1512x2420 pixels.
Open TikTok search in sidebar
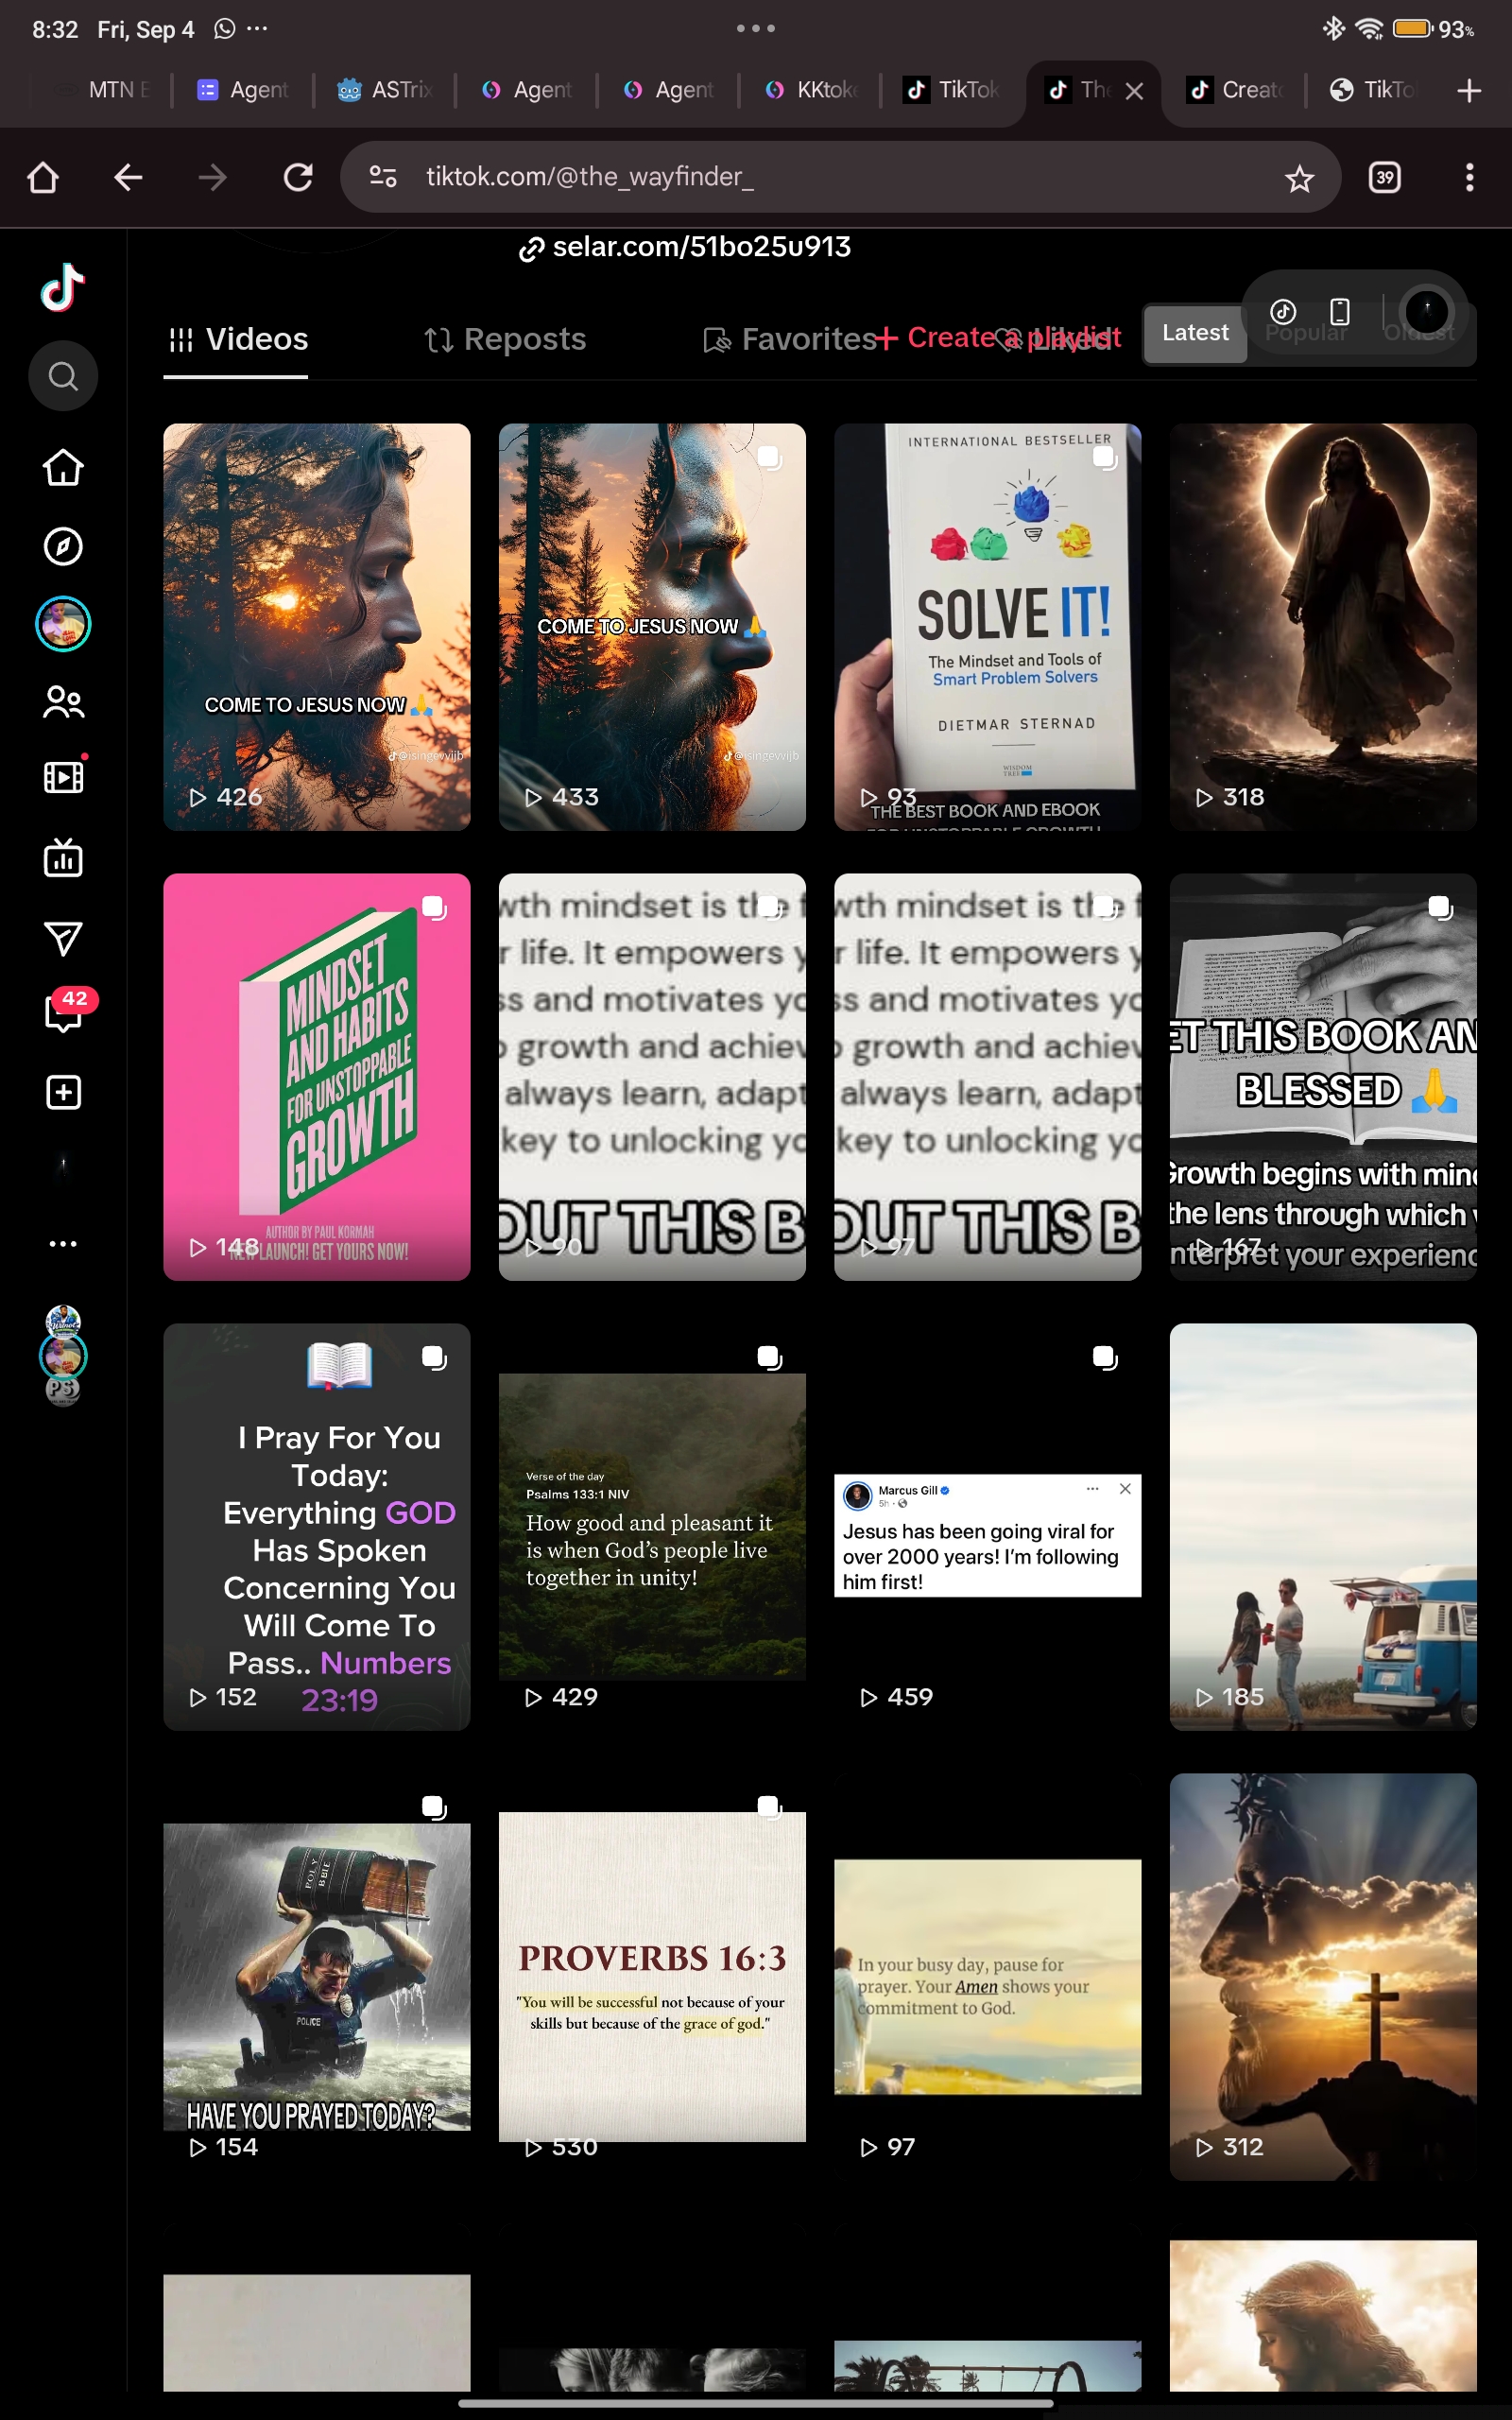(x=63, y=377)
